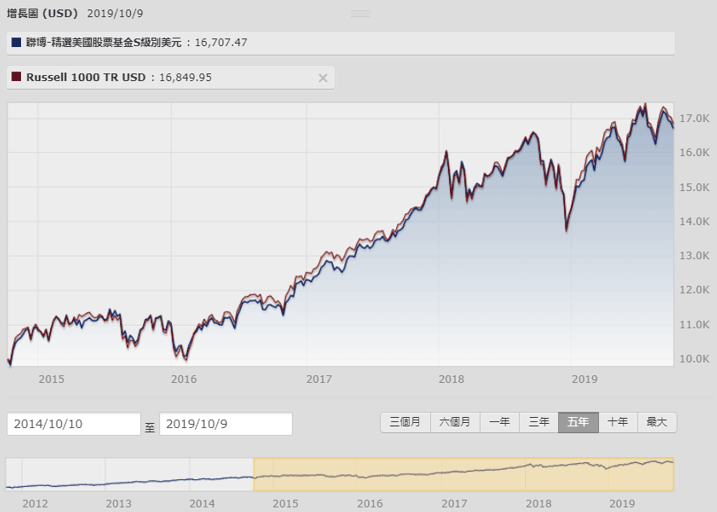
Task: Choose the 一年 time range
Action: coord(500,422)
